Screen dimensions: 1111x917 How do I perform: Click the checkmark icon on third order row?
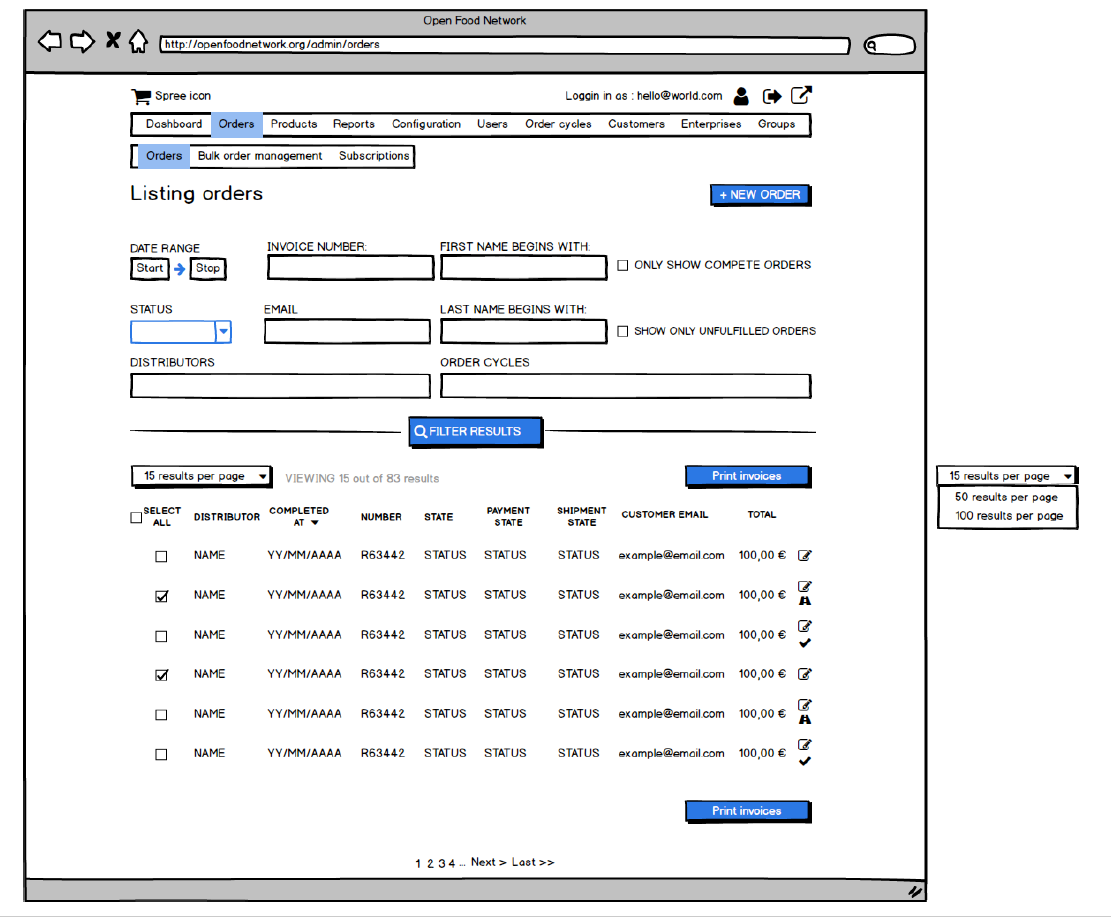[x=805, y=643]
